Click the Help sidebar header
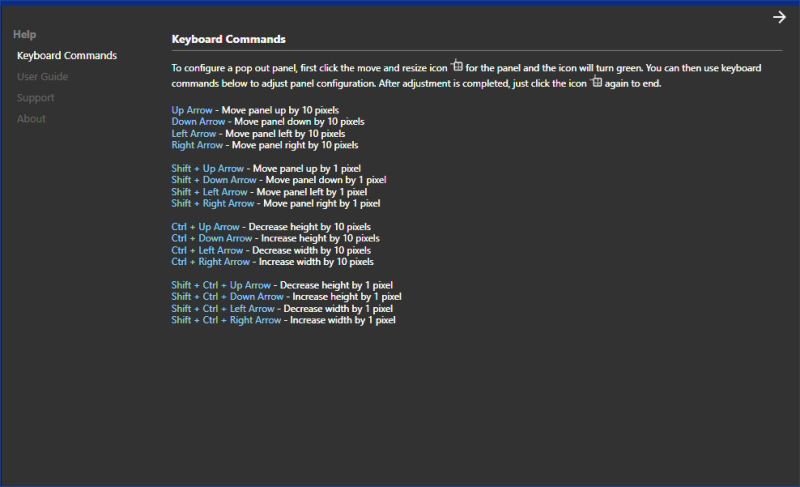 pyautogui.click(x=25, y=34)
